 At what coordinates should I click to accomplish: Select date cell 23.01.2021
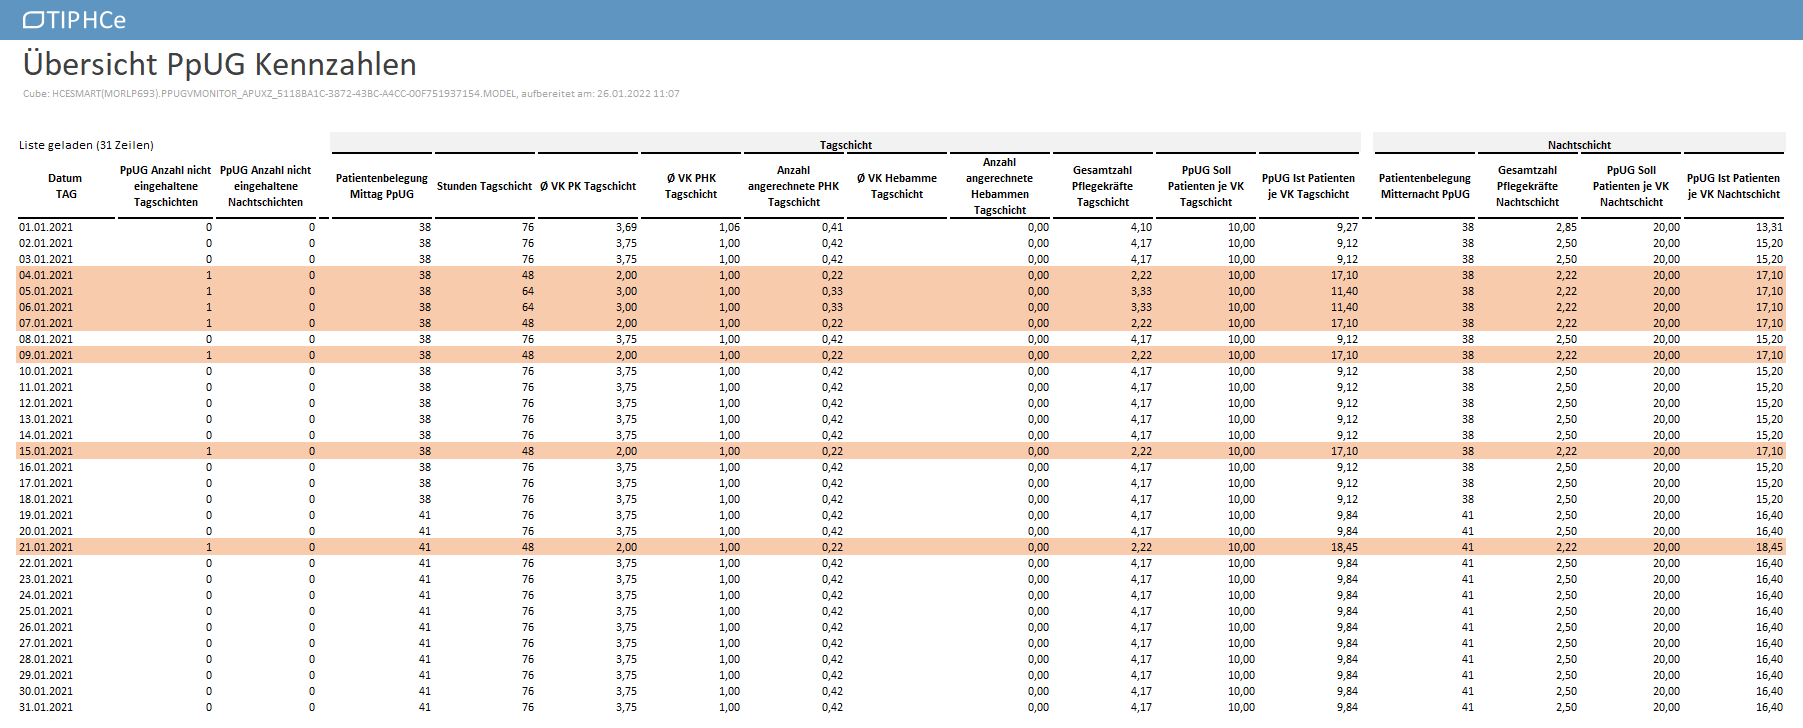[46, 579]
